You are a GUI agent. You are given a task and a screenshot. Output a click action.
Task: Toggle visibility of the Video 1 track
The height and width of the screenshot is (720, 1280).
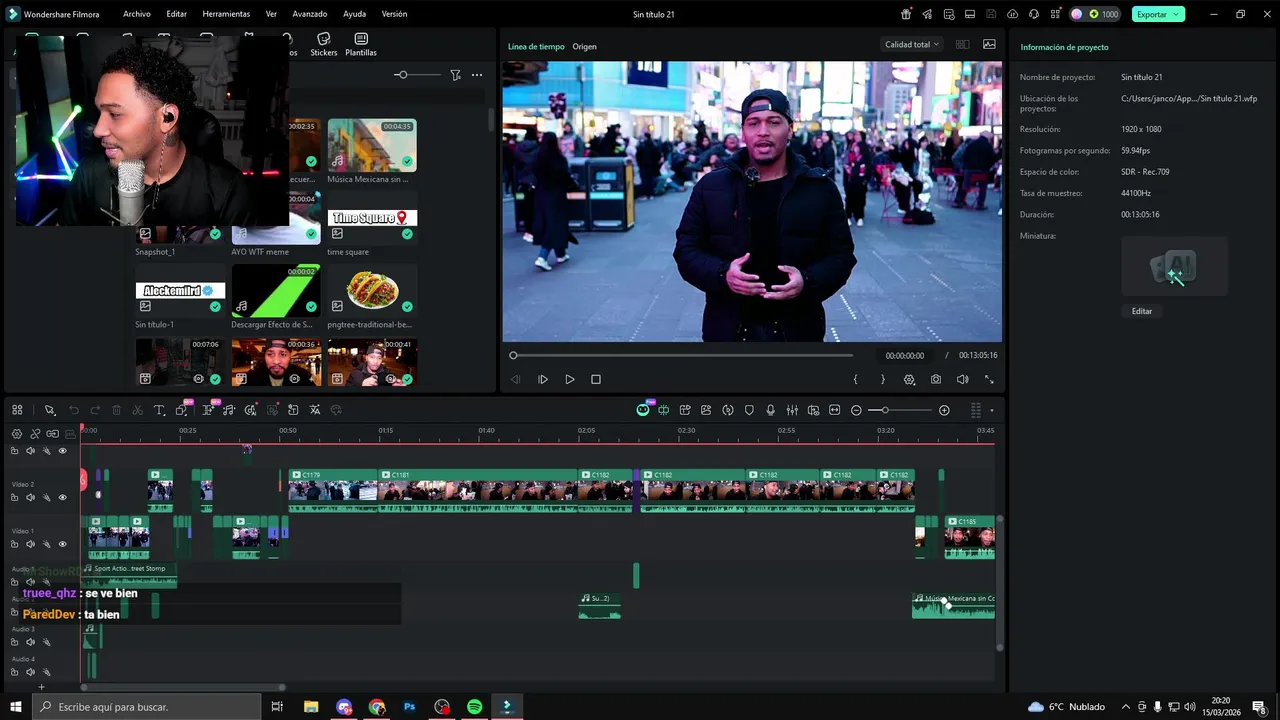(x=62, y=544)
